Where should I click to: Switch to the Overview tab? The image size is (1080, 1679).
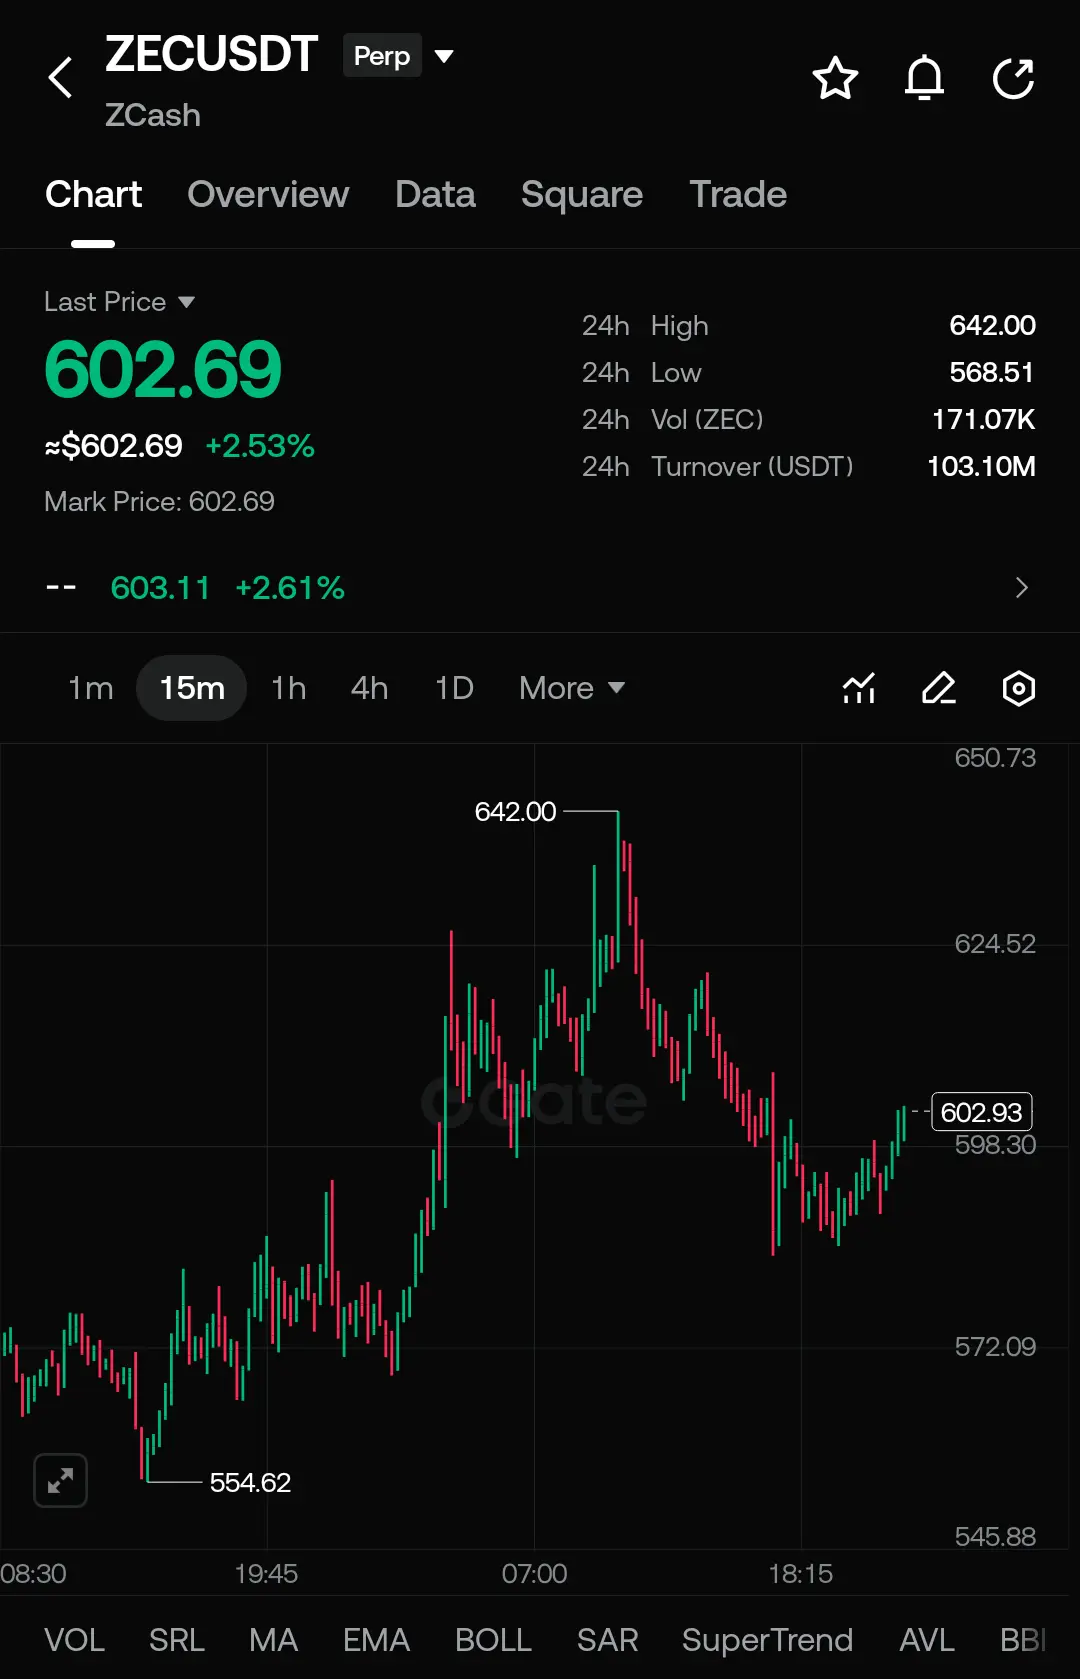pos(268,194)
